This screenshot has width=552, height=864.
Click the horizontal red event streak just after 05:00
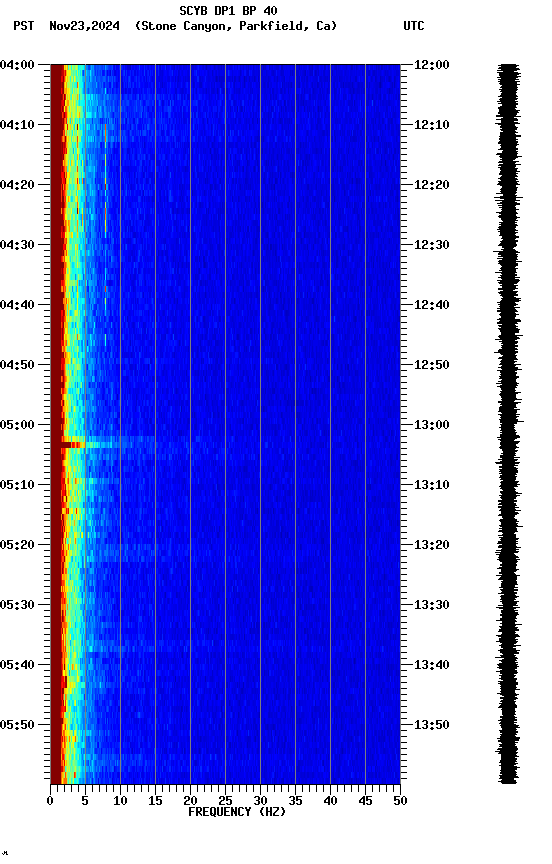pyautogui.click(x=73, y=444)
